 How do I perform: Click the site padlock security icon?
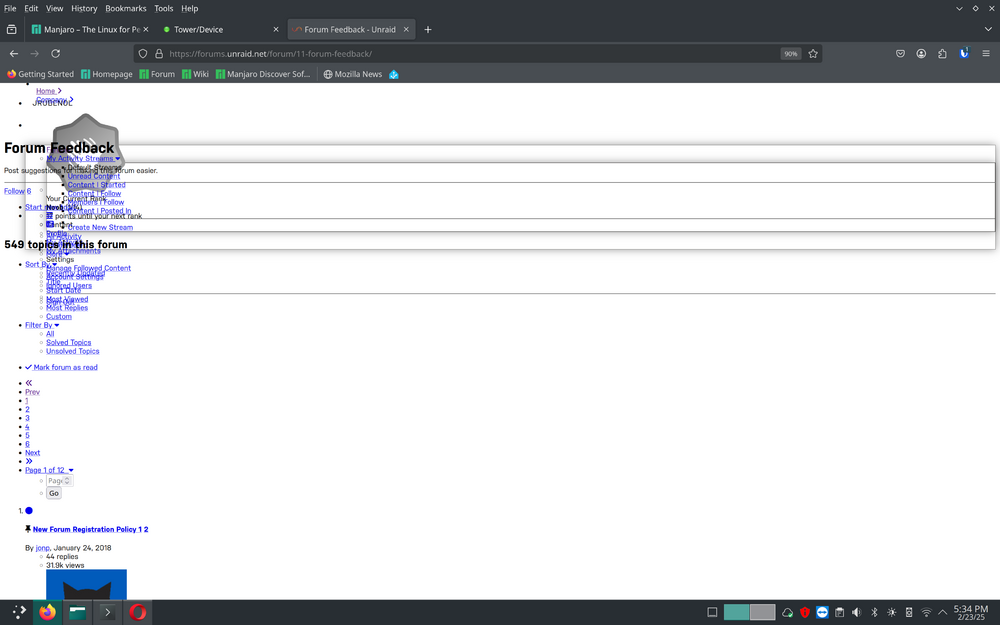pyautogui.click(x=159, y=54)
